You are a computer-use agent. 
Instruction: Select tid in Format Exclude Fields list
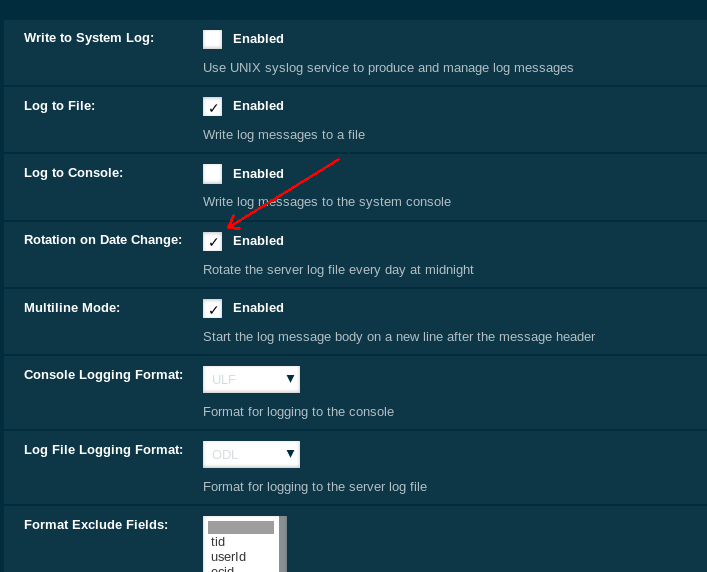(x=218, y=542)
